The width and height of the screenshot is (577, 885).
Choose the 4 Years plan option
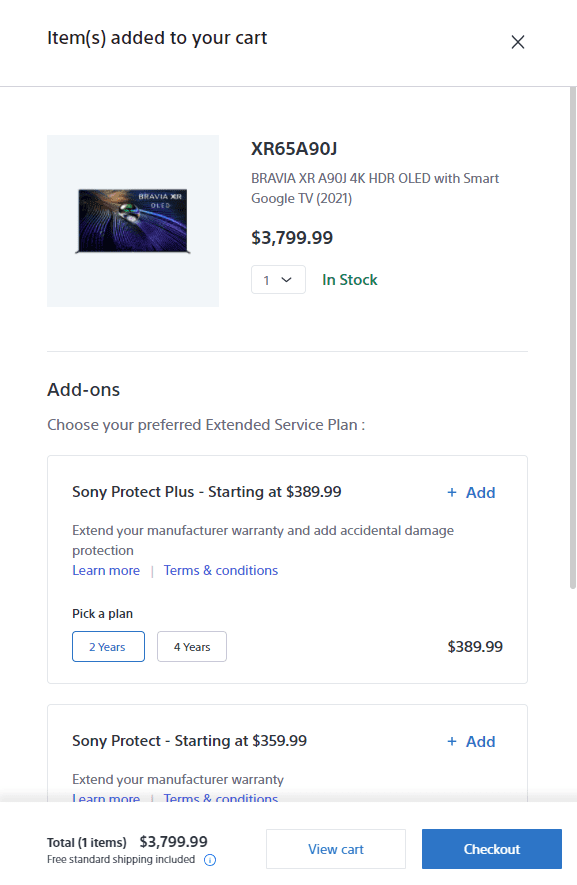point(192,647)
